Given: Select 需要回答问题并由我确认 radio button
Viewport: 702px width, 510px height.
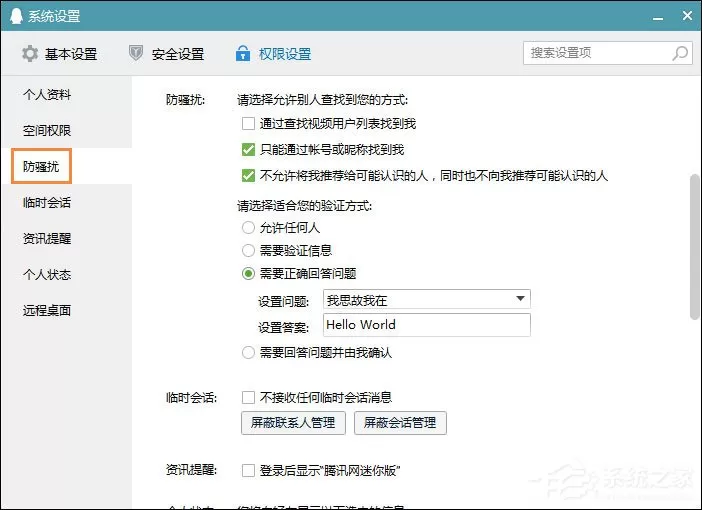Looking at the screenshot, I should [248, 352].
